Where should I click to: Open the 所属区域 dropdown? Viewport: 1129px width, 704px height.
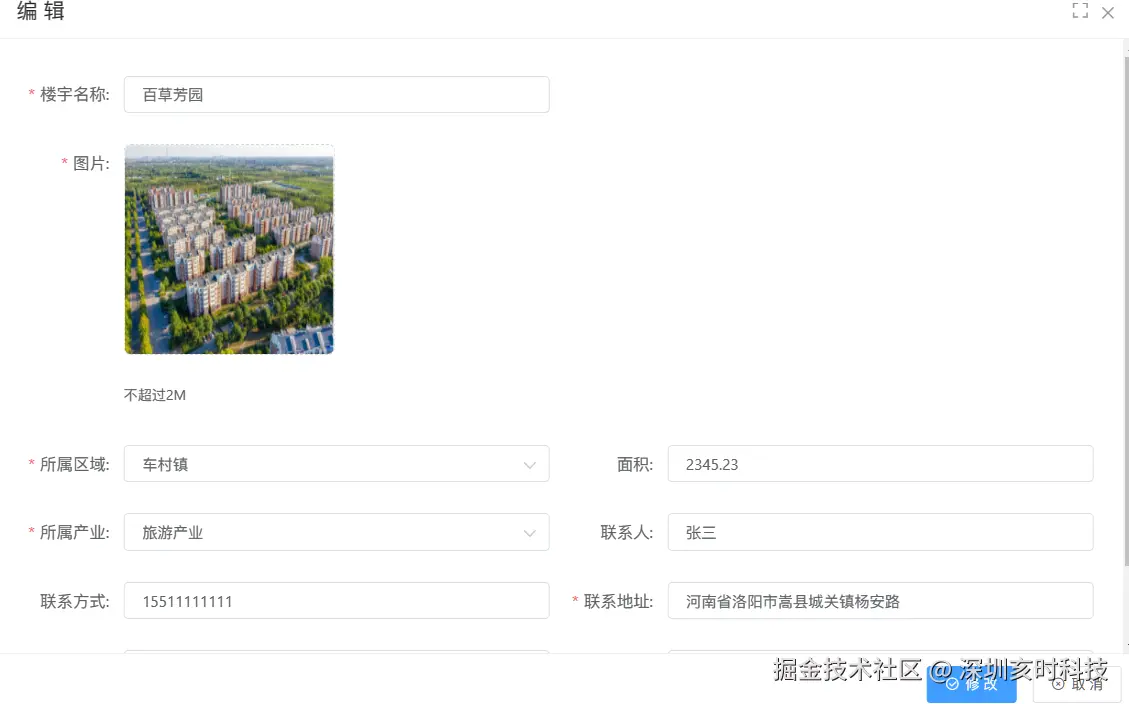336,464
